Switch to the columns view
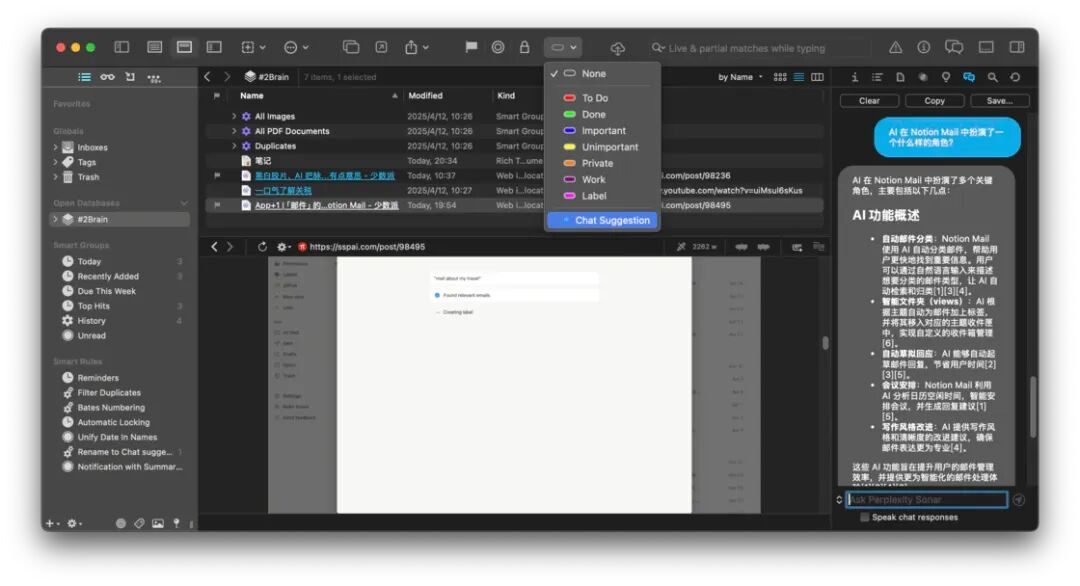1080x586 pixels. click(817, 77)
